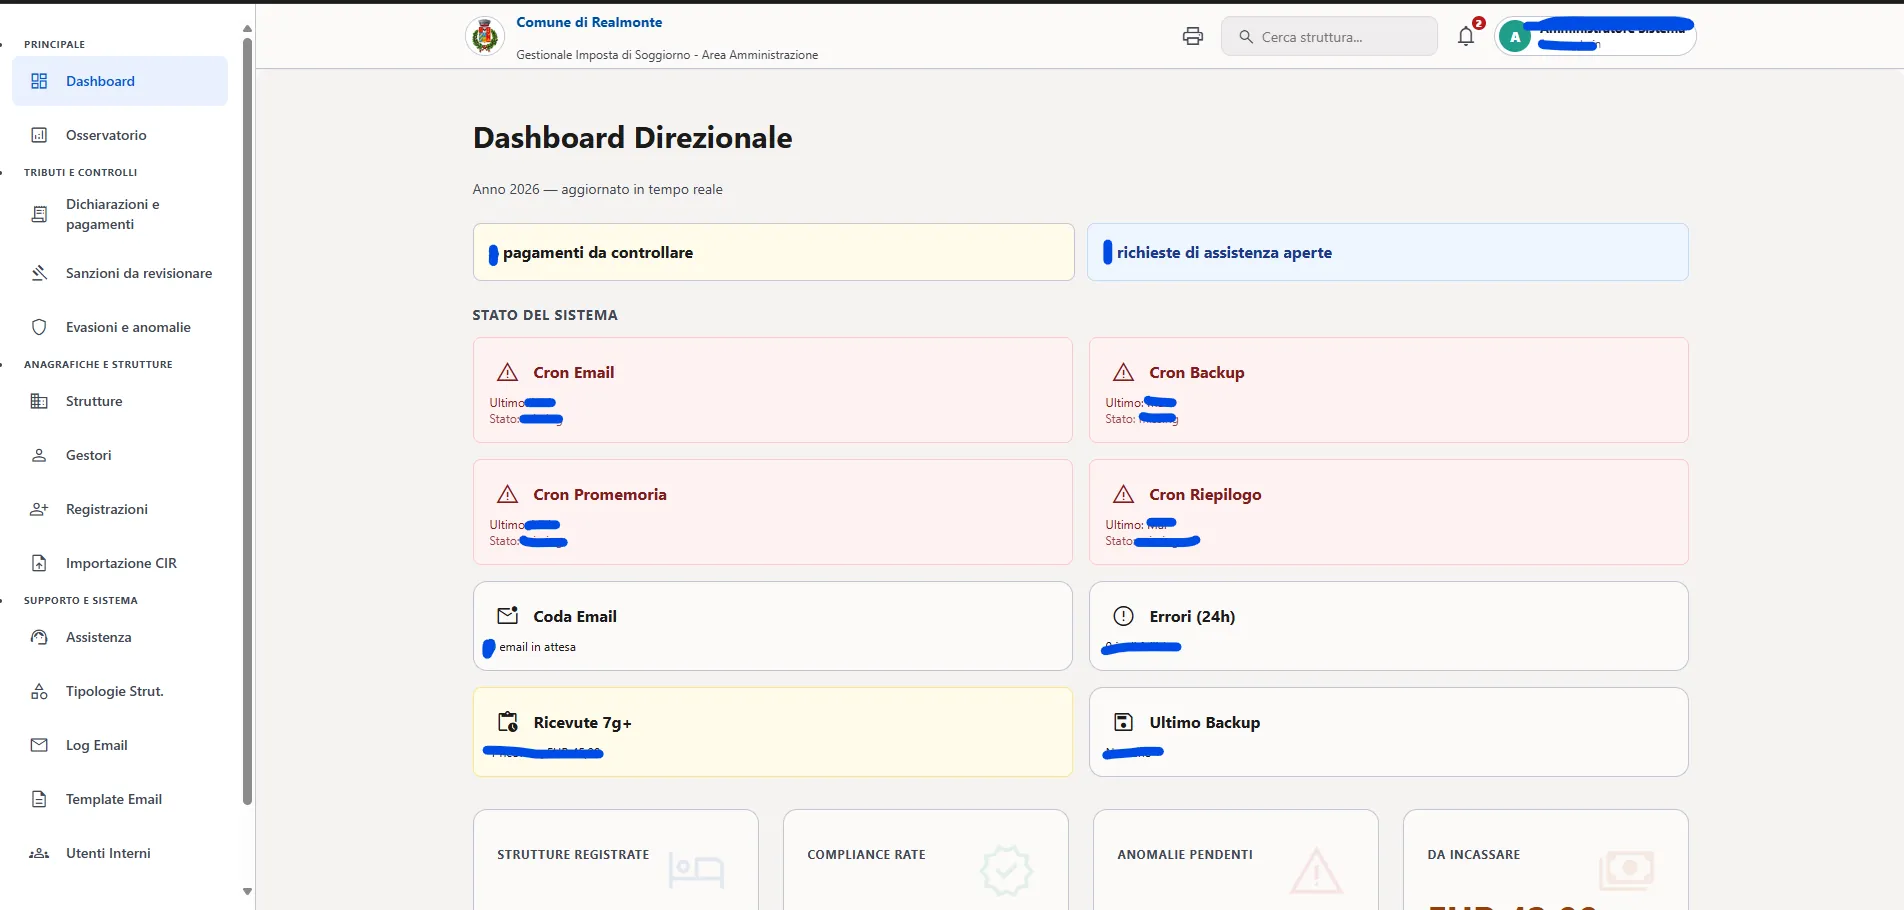Click the Dichiarazioni e pagamenti receipt icon
This screenshot has width=1904, height=910.
click(x=39, y=214)
